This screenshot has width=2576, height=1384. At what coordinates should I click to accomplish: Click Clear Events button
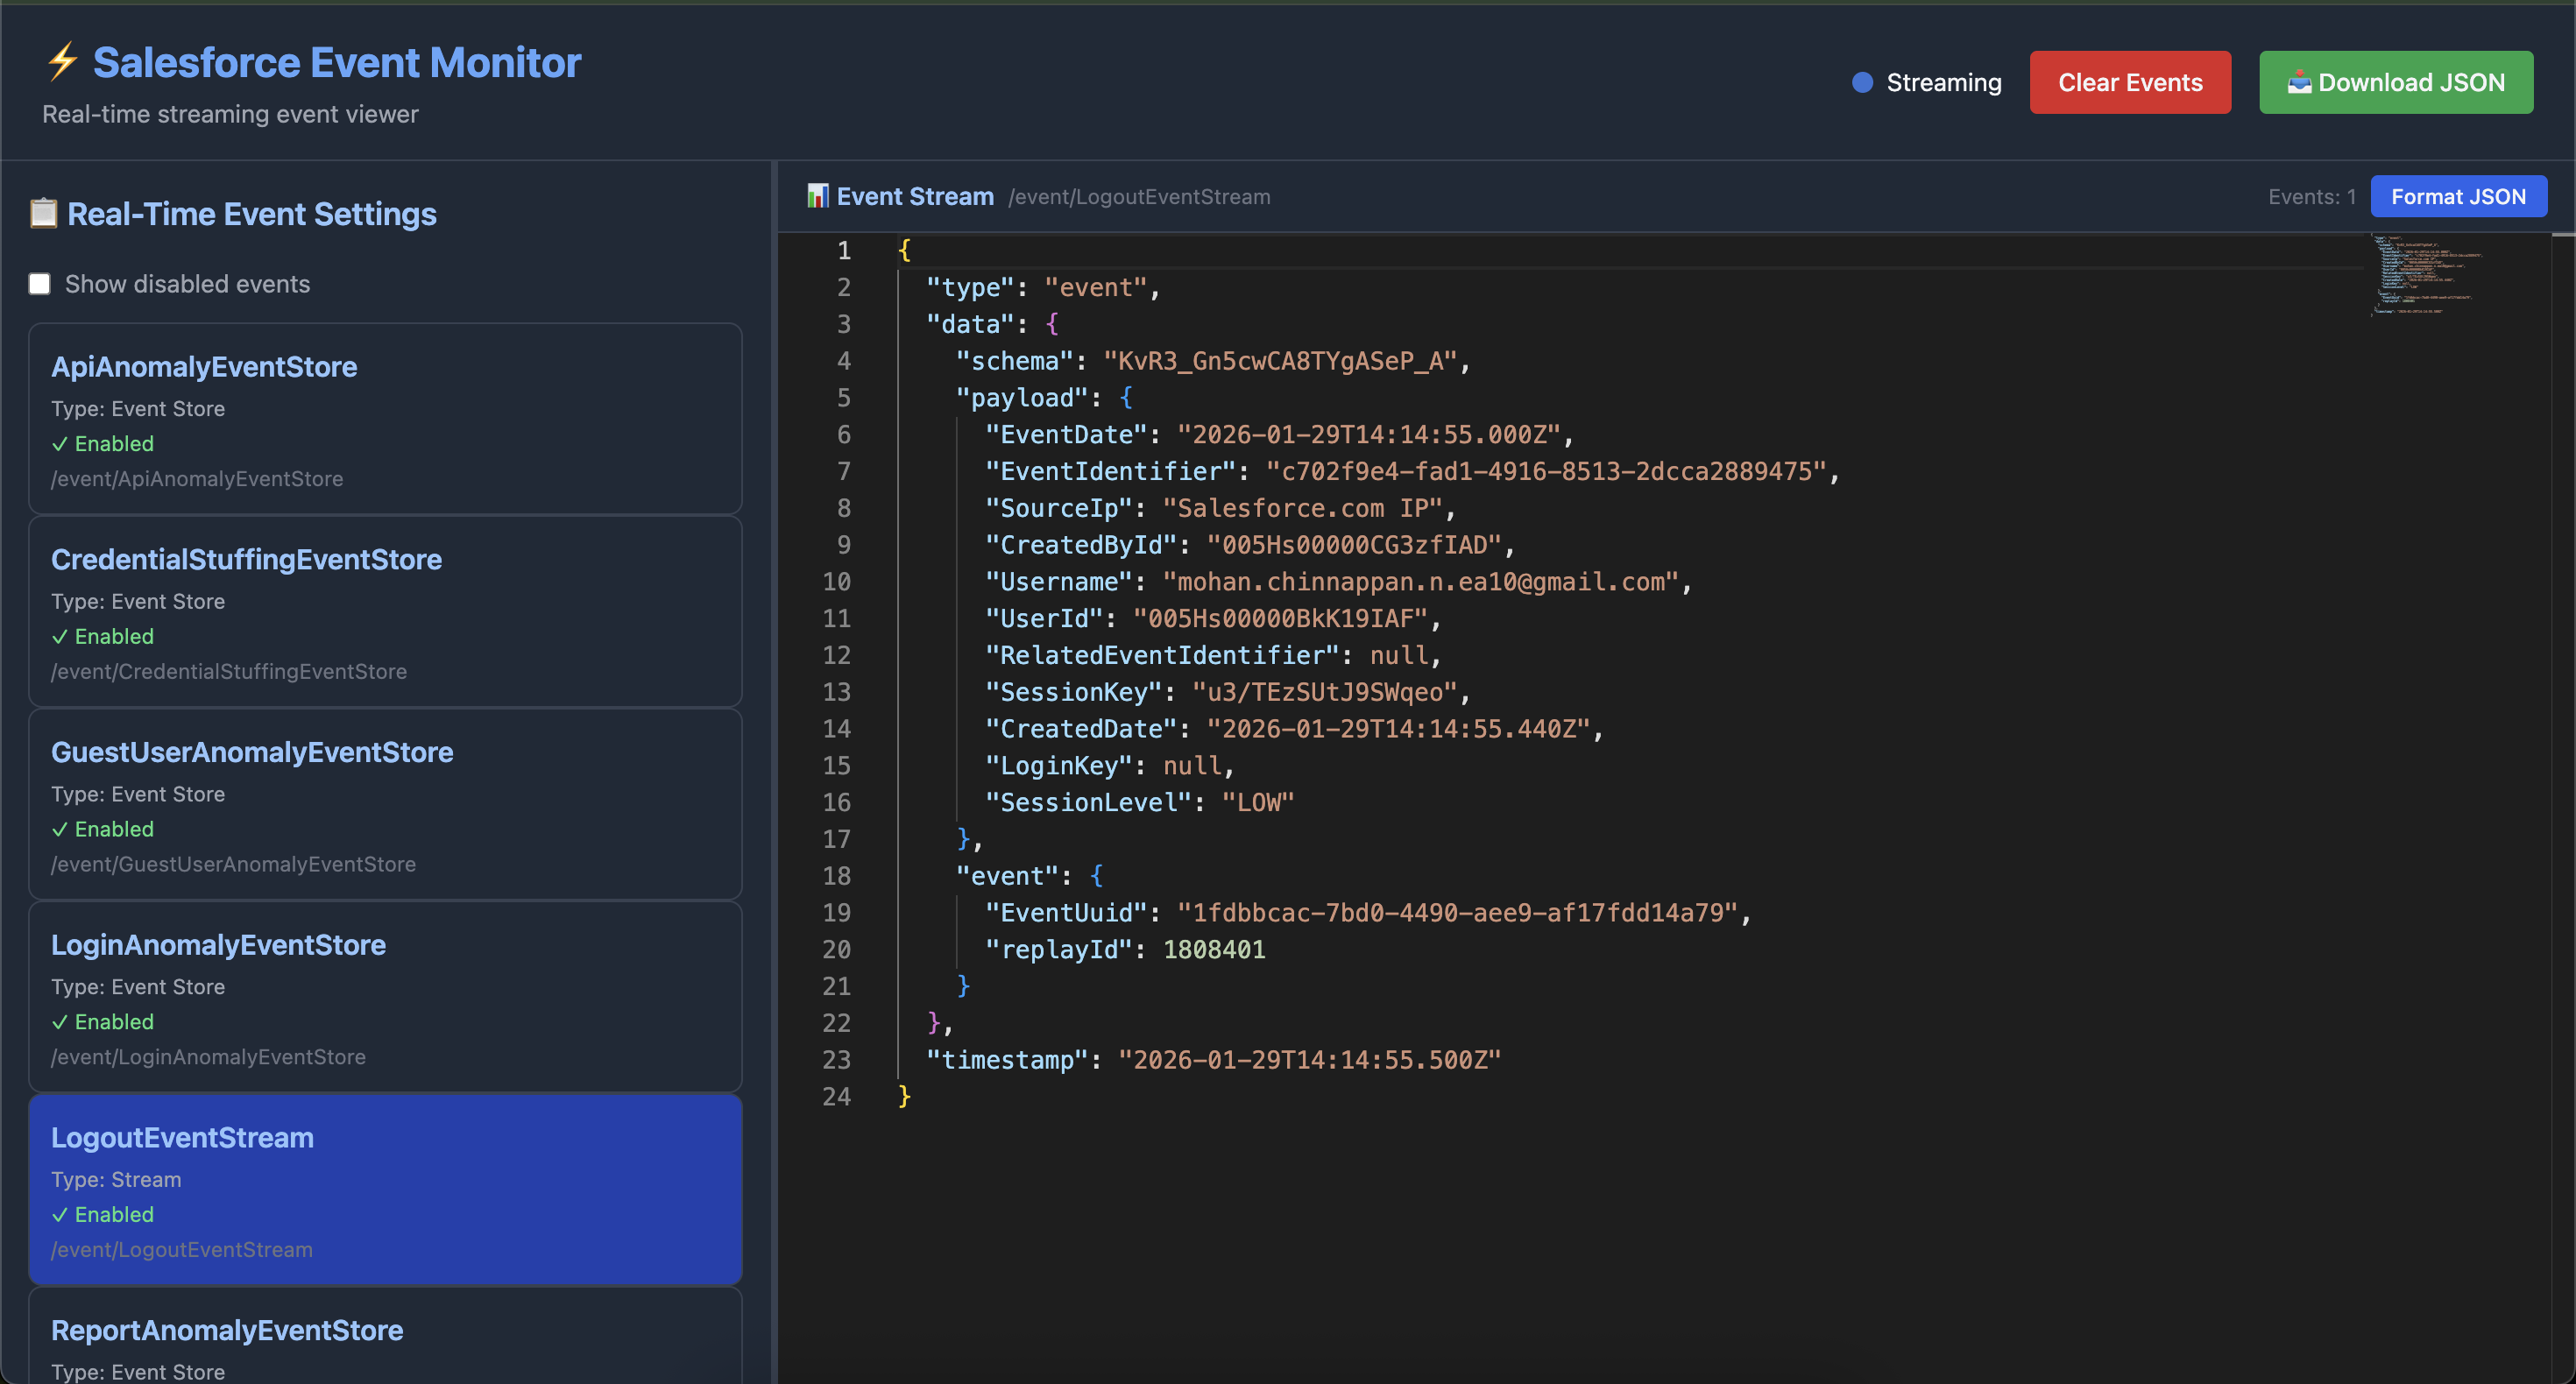(2129, 82)
